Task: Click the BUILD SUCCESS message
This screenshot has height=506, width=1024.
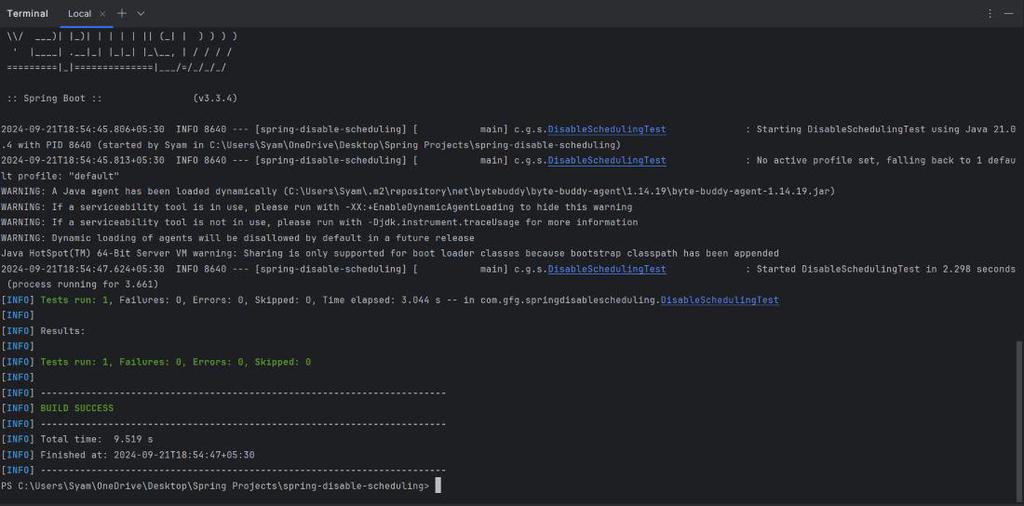Action: tap(77, 408)
